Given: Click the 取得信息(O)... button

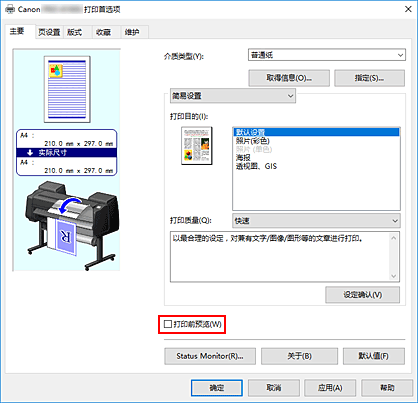Looking at the screenshot, I should point(289,78).
